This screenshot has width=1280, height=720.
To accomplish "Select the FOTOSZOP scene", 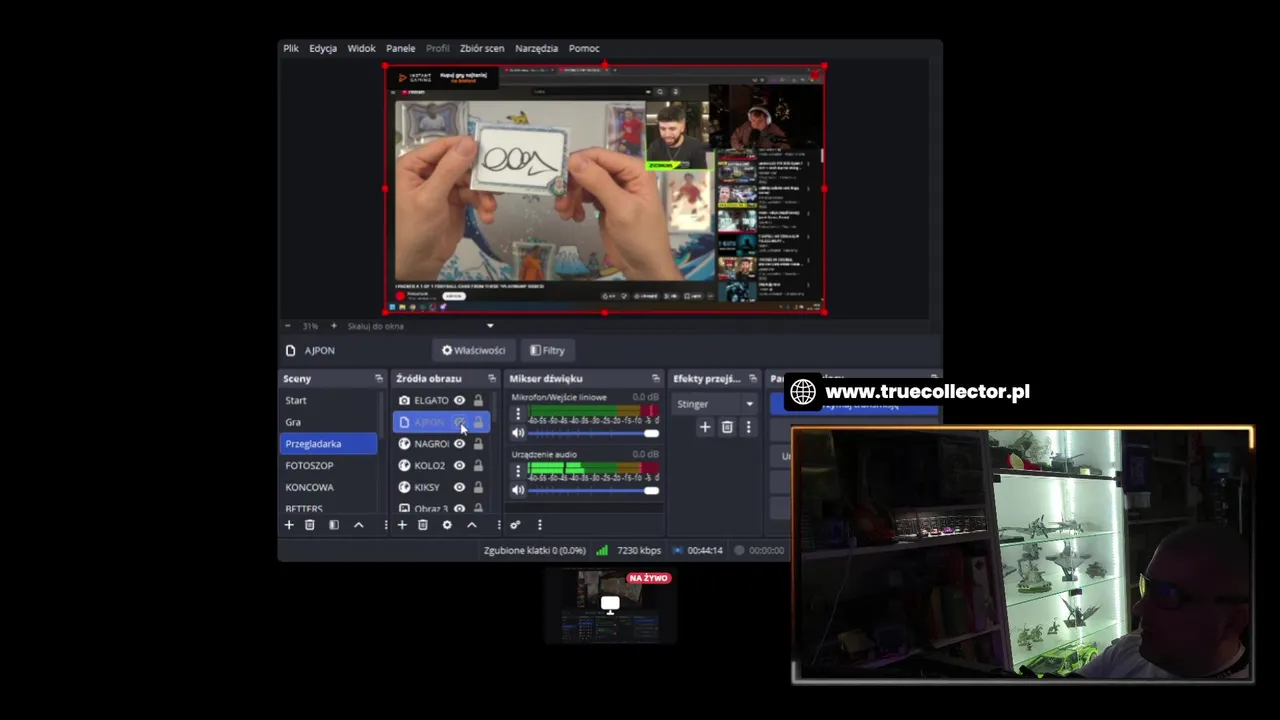I will click(x=329, y=465).
